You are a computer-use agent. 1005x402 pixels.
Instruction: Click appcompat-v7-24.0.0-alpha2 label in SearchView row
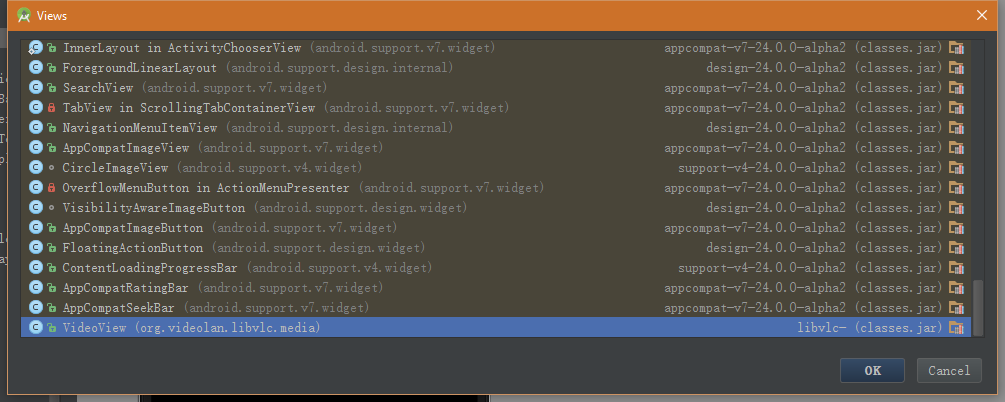point(755,88)
